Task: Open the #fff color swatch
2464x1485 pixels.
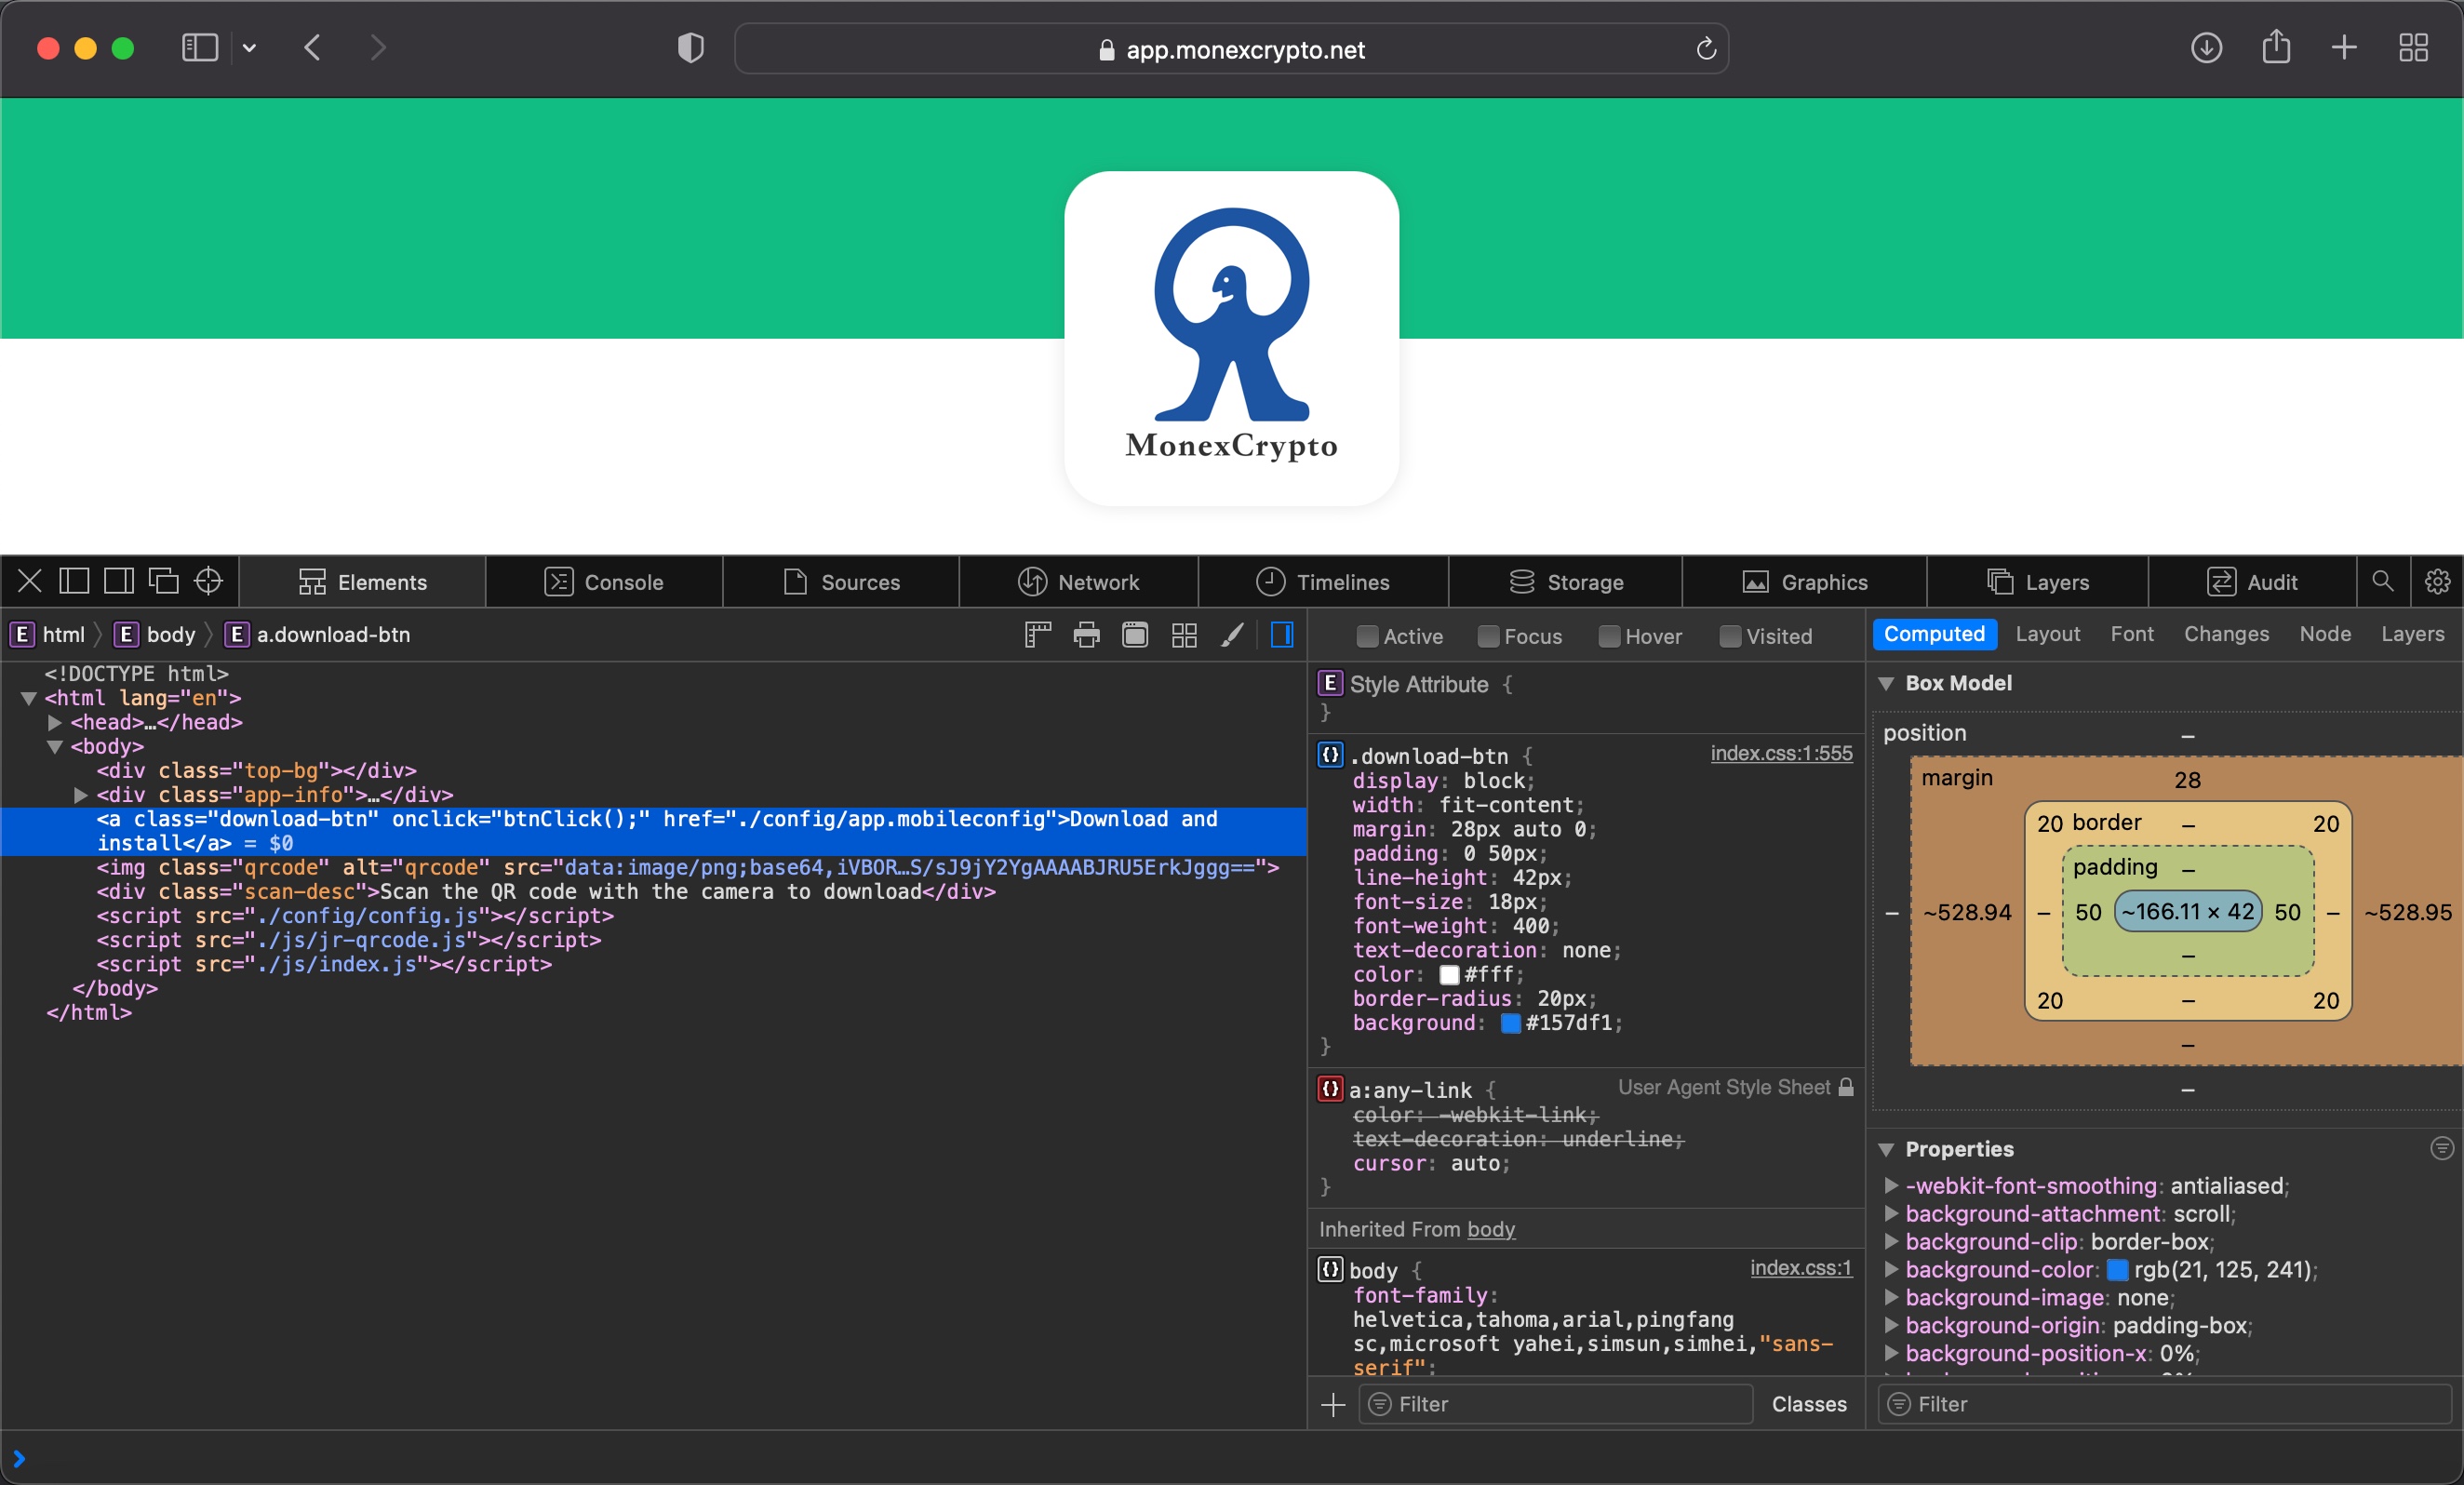Action: pos(1449,975)
